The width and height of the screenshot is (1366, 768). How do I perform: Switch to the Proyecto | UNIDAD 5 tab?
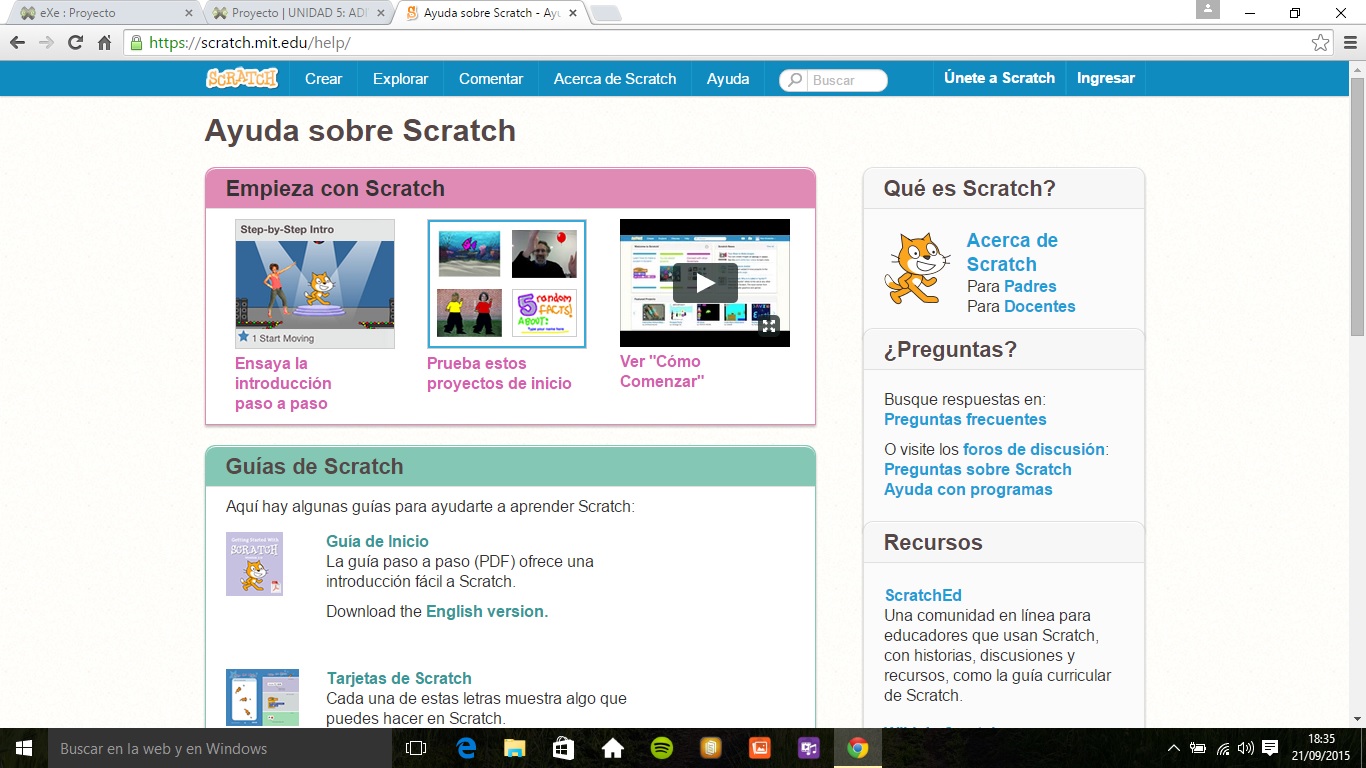[x=300, y=13]
